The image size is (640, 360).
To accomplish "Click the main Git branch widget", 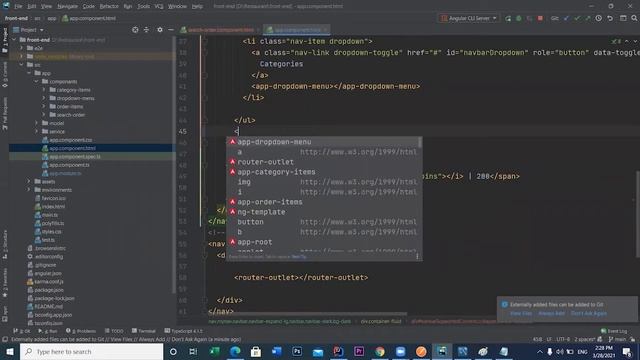I will [x=617, y=339].
